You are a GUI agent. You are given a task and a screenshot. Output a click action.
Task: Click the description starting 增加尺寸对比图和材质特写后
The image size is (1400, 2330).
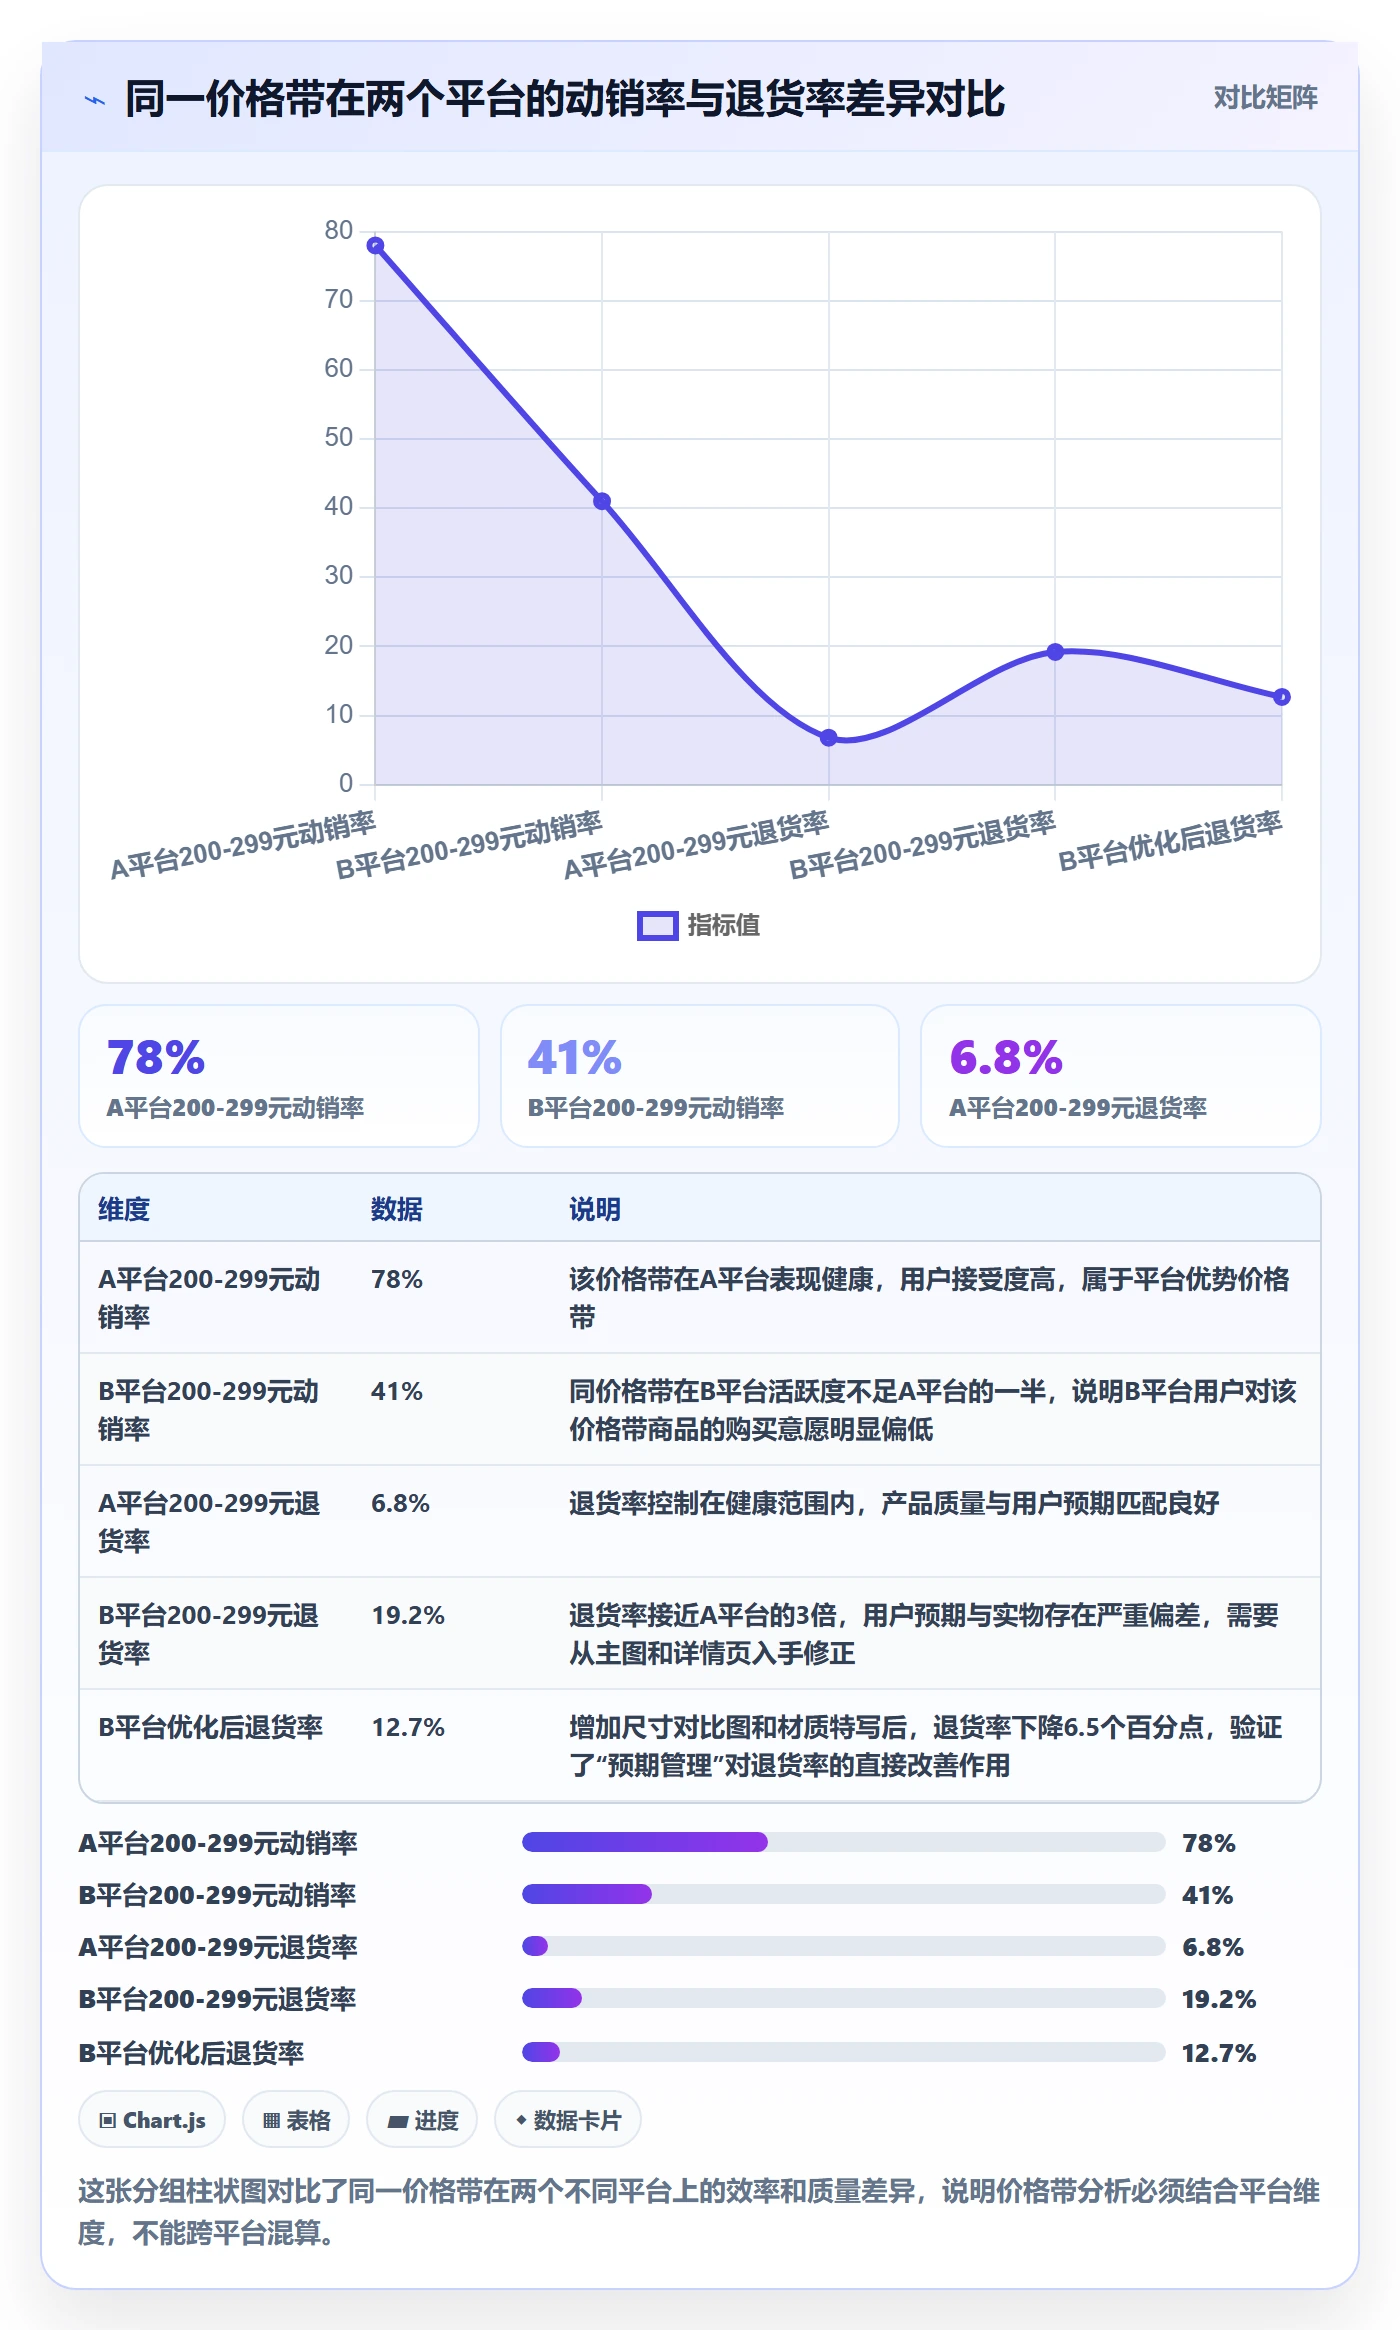pos(926,1746)
